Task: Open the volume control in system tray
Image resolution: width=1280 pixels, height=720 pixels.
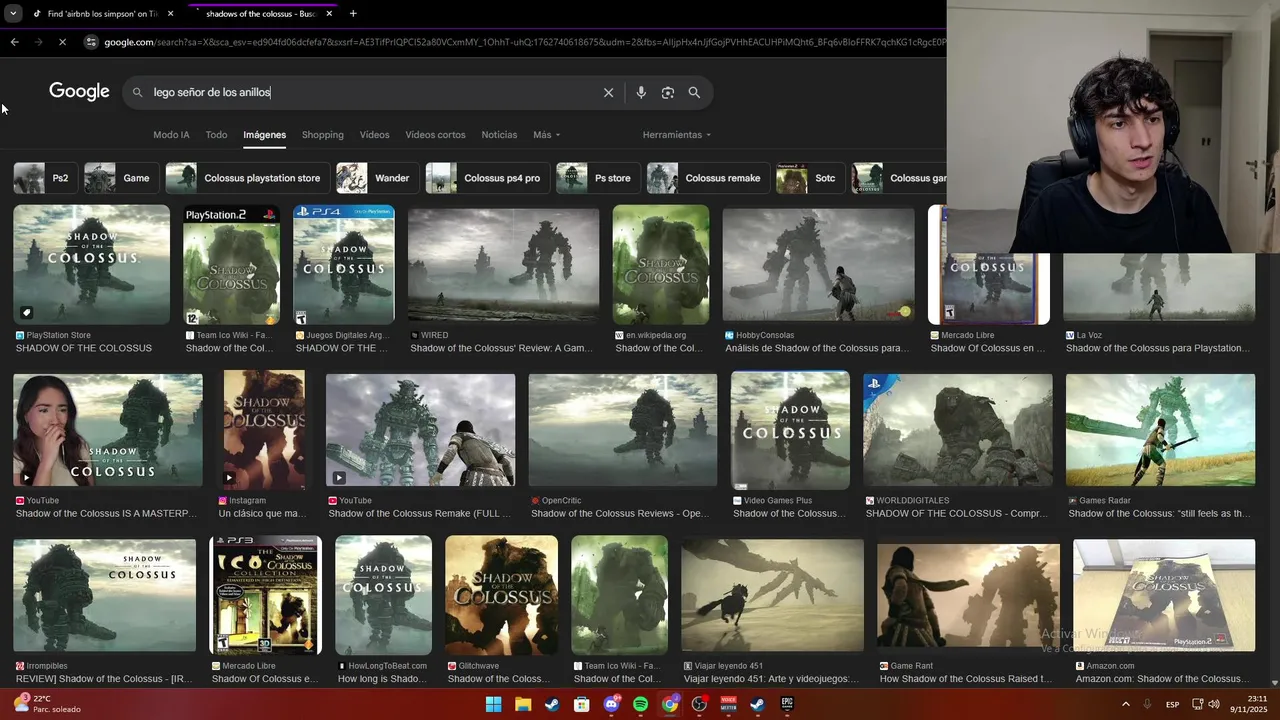Action: [x=1214, y=704]
